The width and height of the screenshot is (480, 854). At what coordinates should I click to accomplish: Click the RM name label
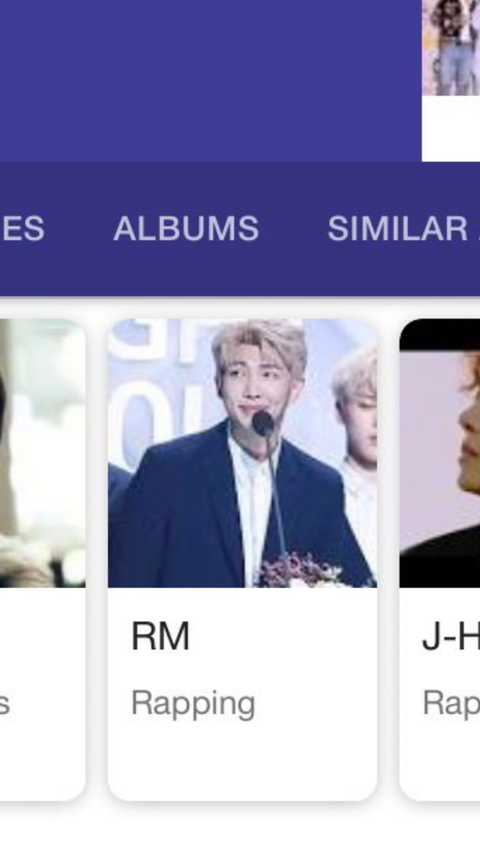click(x=160, y=636)
